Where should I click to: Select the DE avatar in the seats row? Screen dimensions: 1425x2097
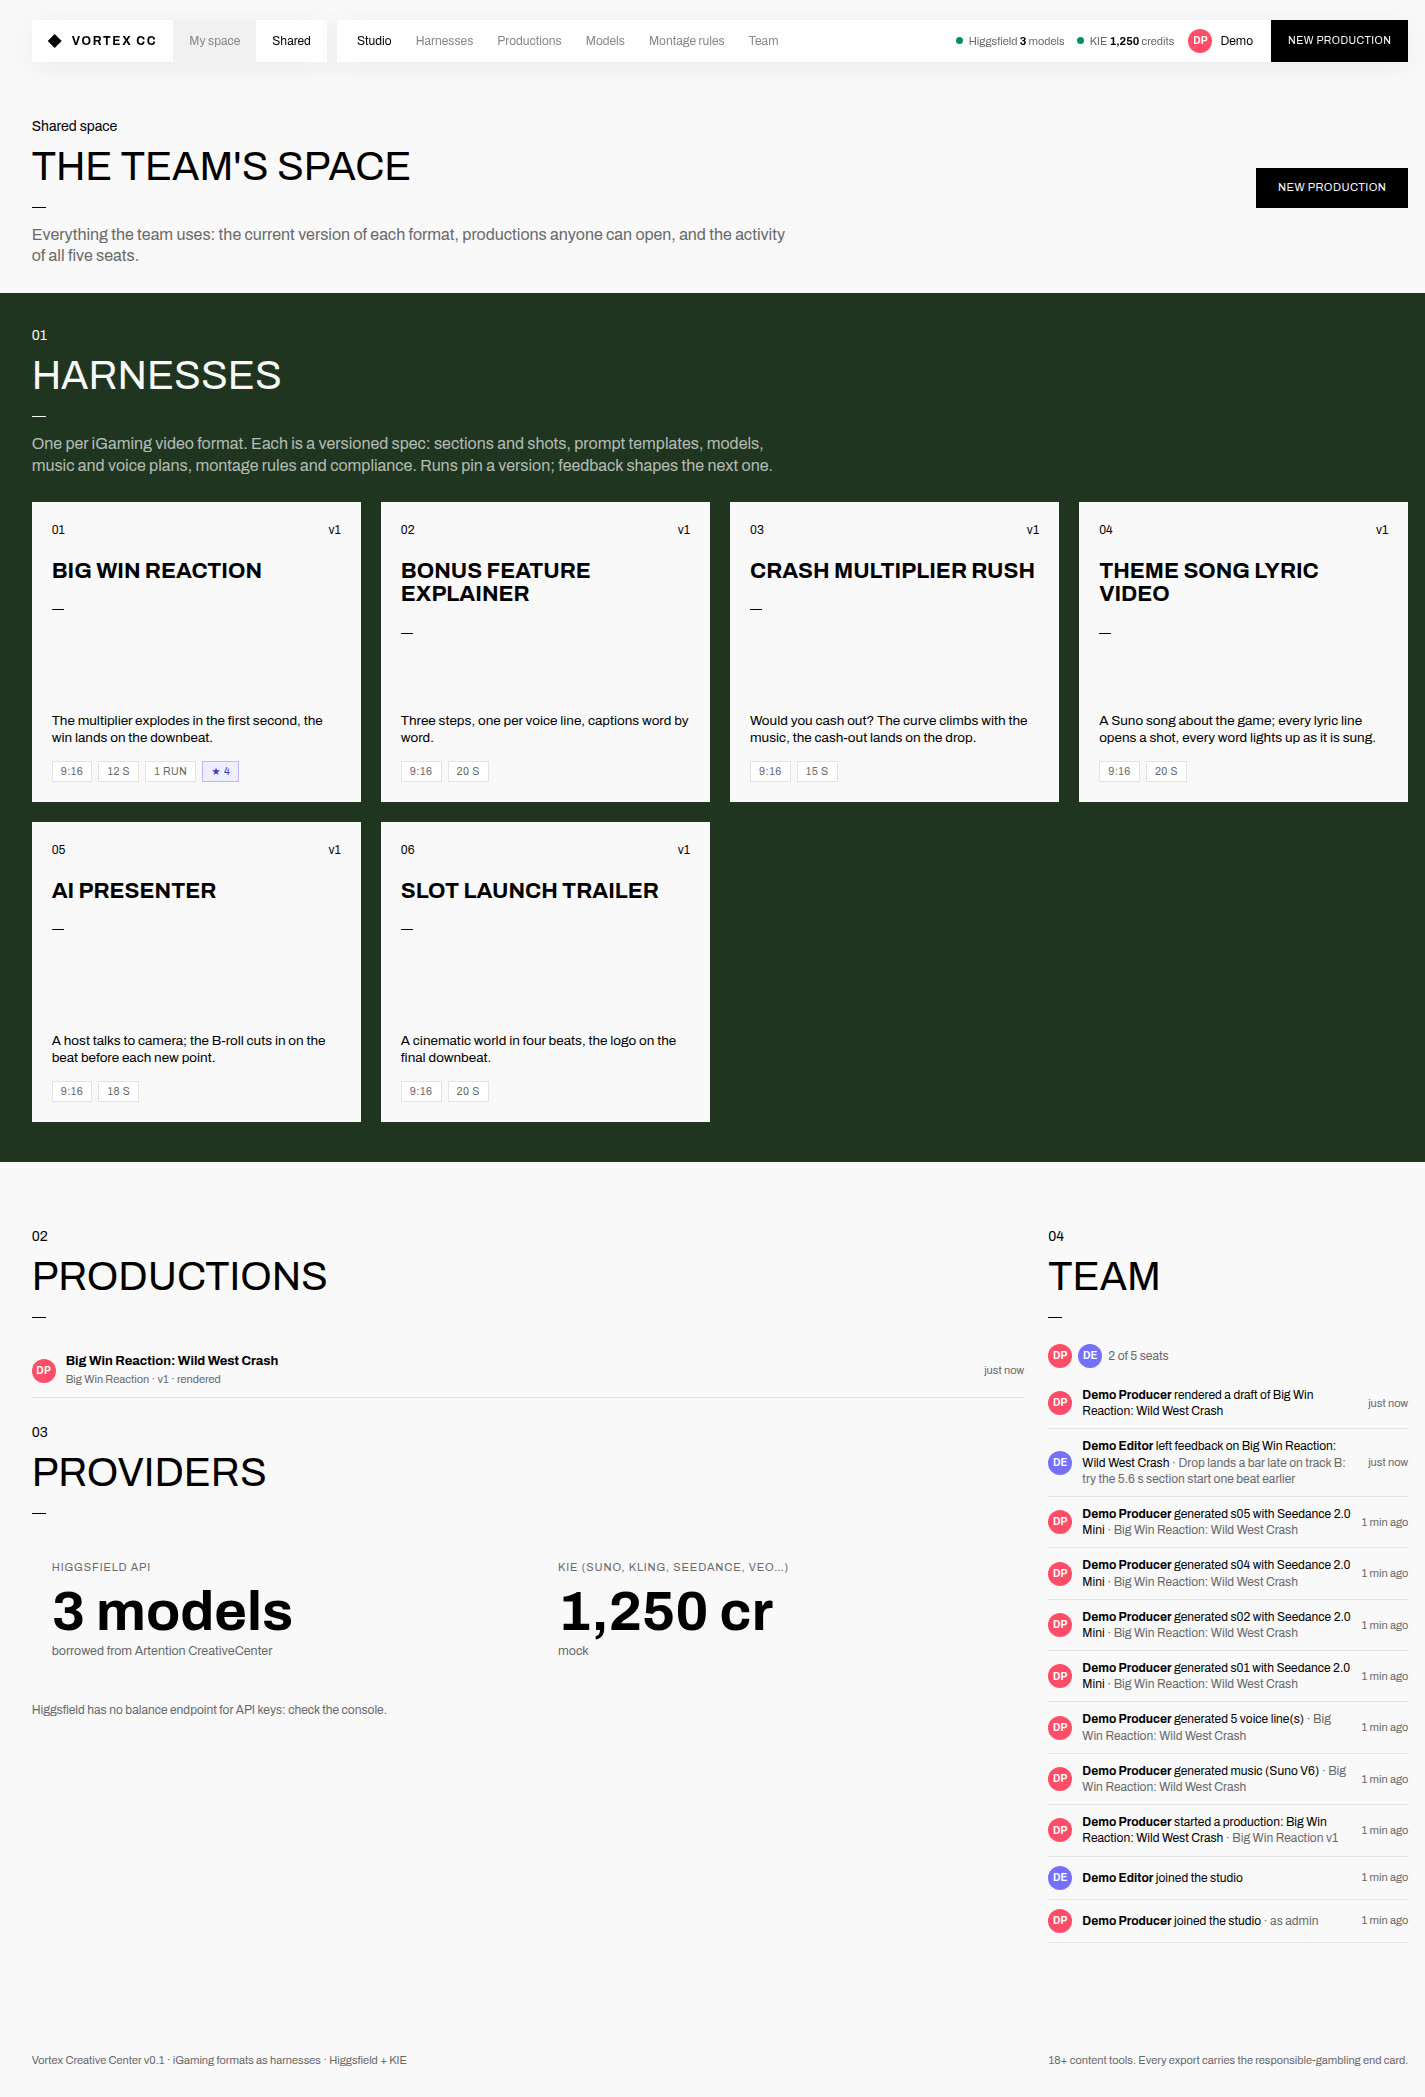pyautogui.click(x=1090, y=1356)
